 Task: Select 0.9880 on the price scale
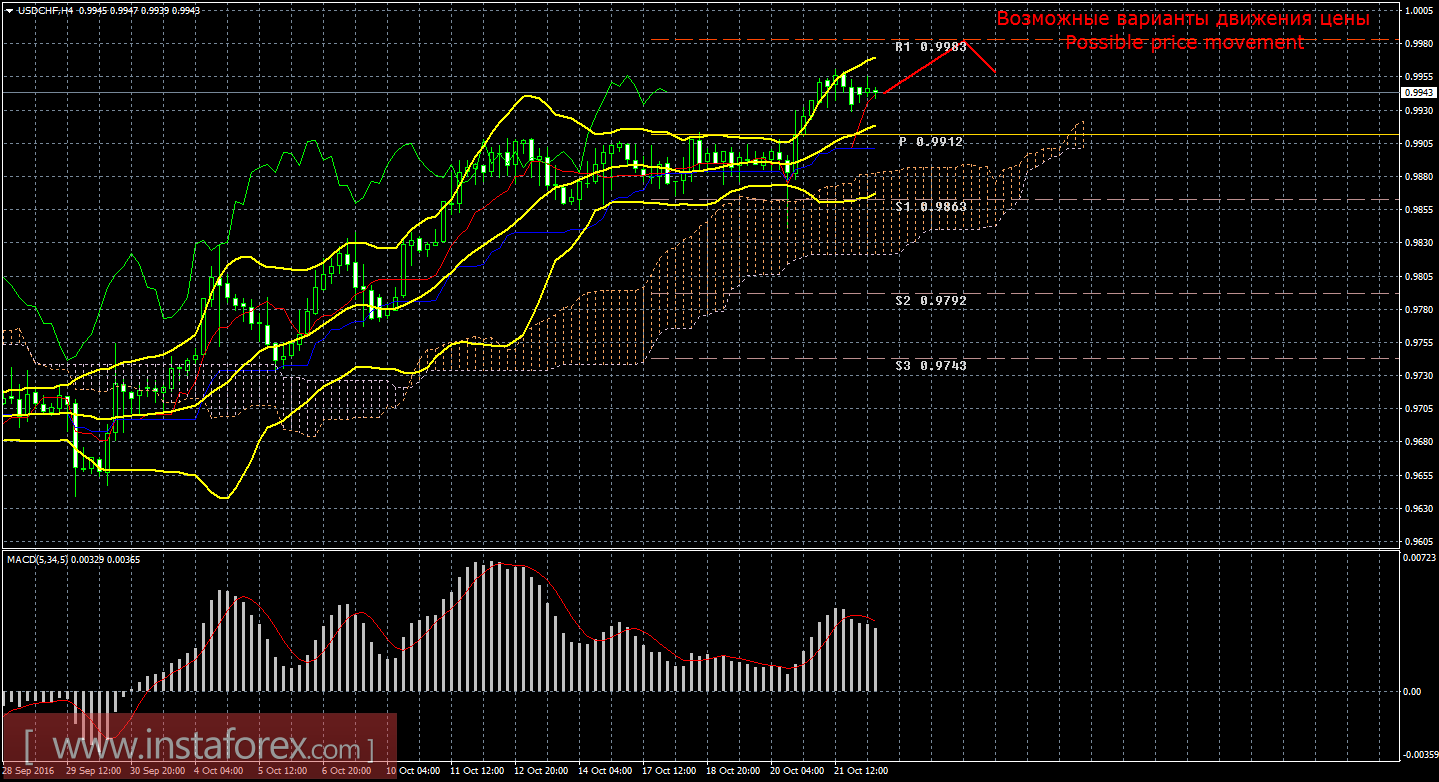(1420, 177)
